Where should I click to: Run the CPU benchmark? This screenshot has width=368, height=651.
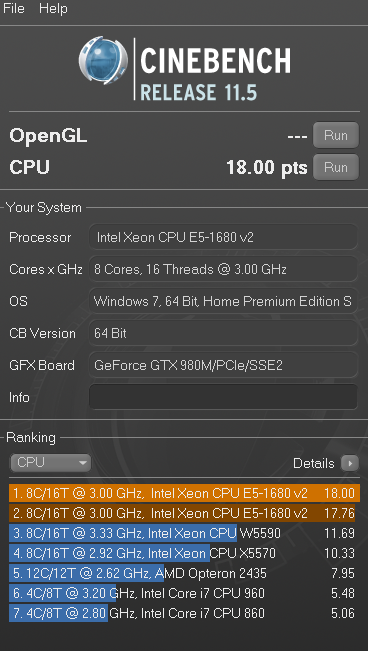point(336,167)
